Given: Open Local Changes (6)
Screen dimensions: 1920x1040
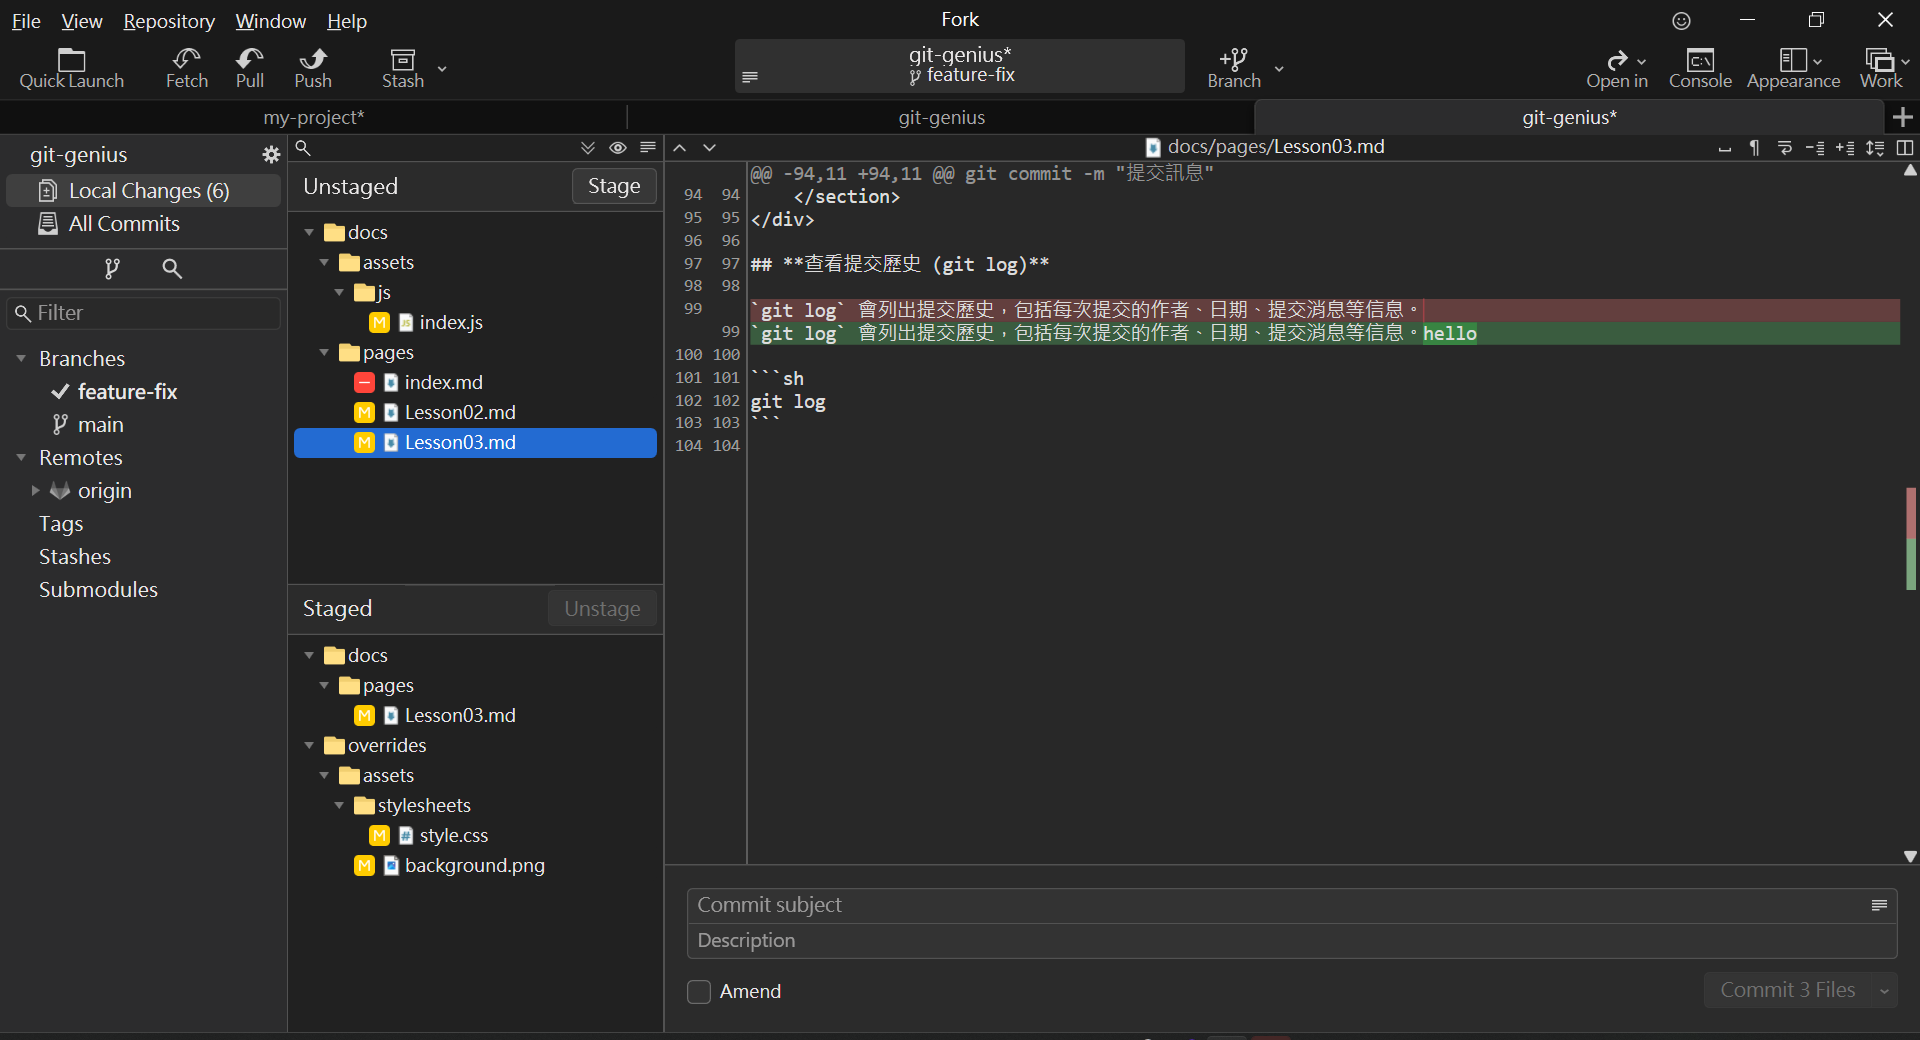Looking at the screenshot, I should (144, 190).
